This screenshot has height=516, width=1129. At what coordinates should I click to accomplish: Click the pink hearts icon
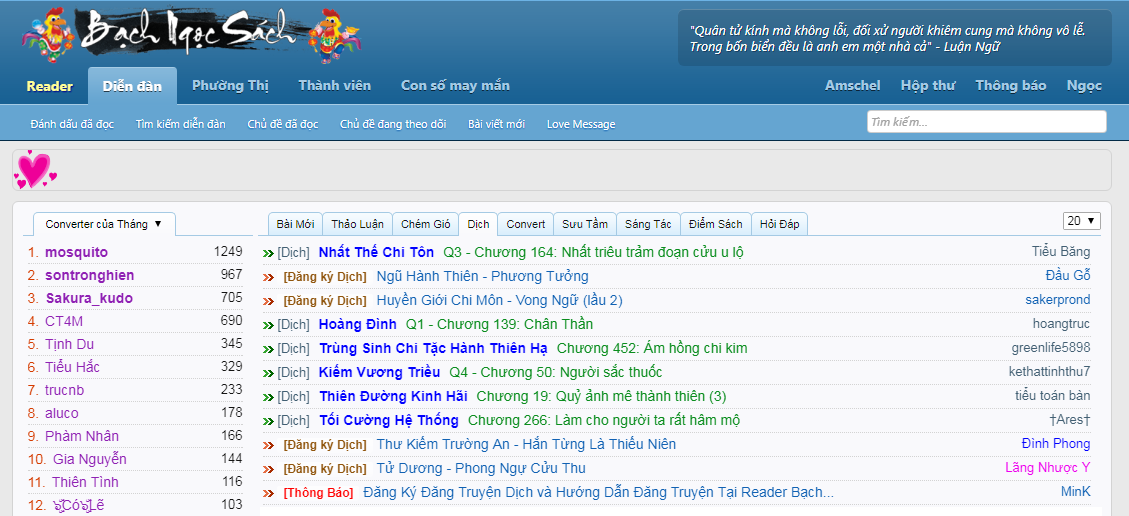tap(35, 170)
